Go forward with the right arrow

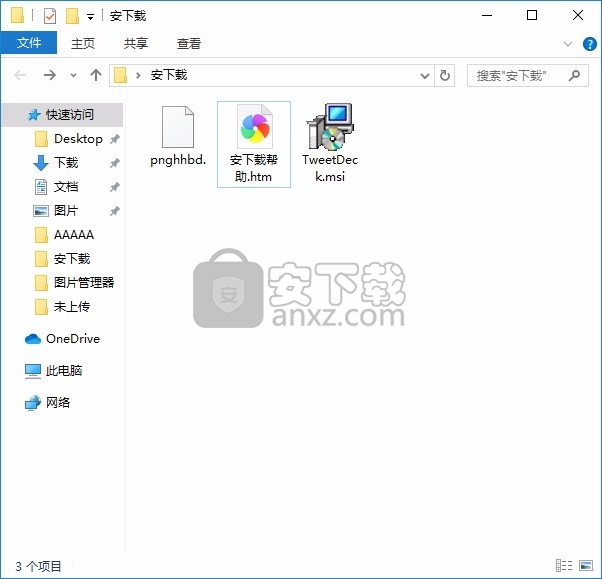[x=50, y=75]
